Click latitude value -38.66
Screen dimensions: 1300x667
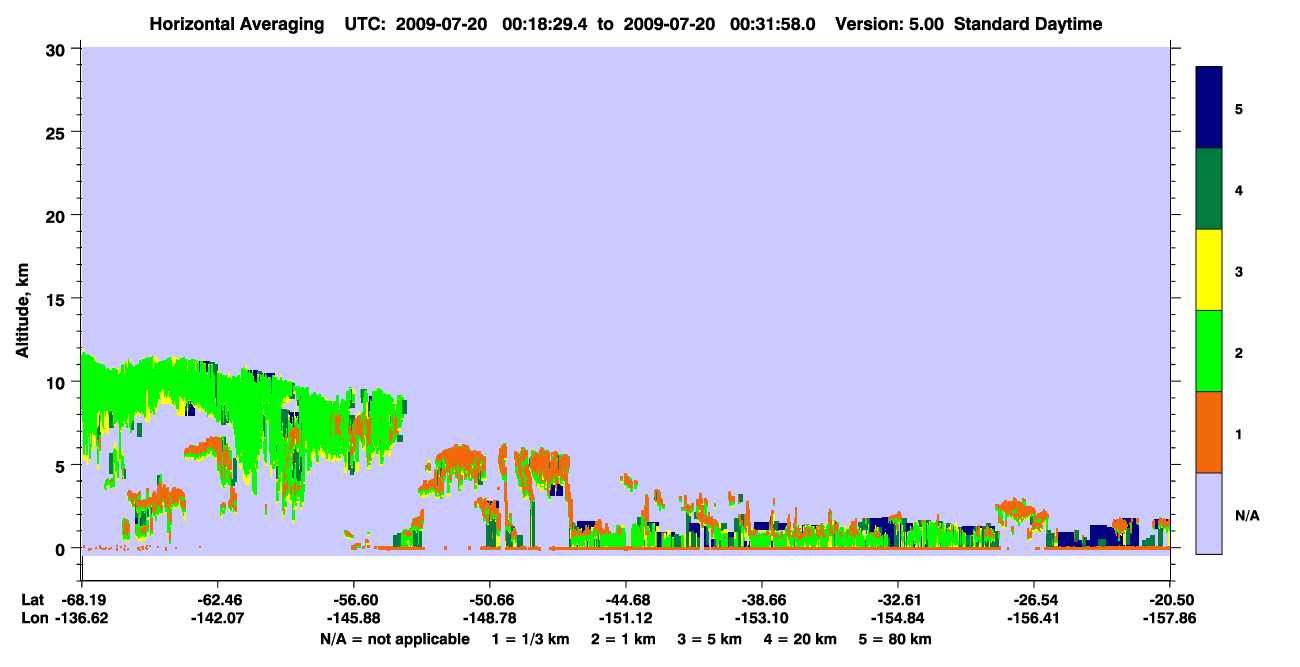point(762,600)
